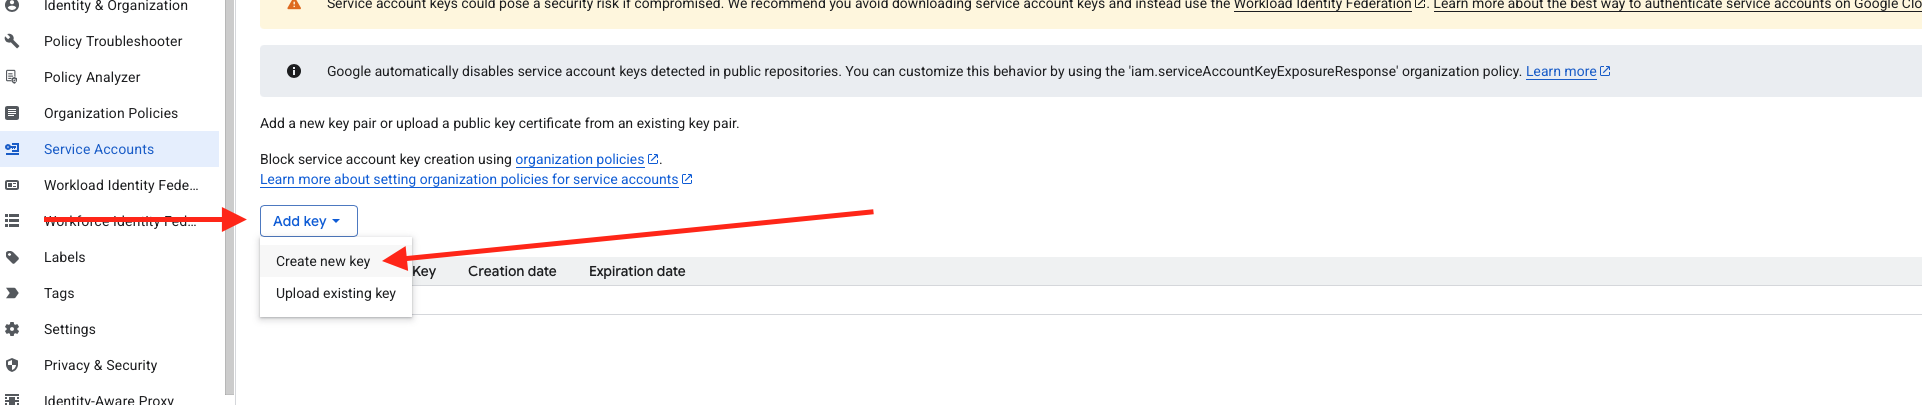Click the Privacy & Security shield icon

tap(12, 365)
